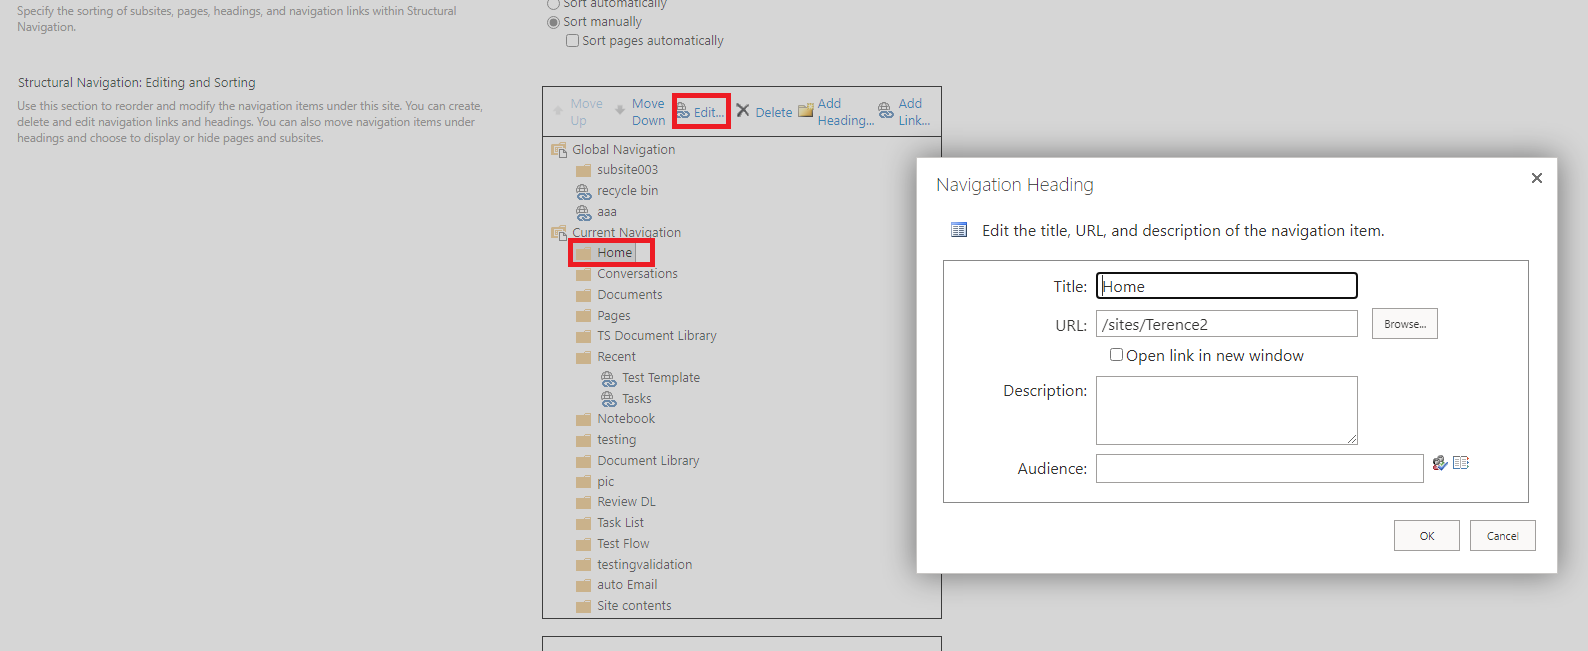Image resolution: width=1588 pixels, height=651 pixels.
Task: Select the testingvalidation item
Action: [x=645, y=565]
